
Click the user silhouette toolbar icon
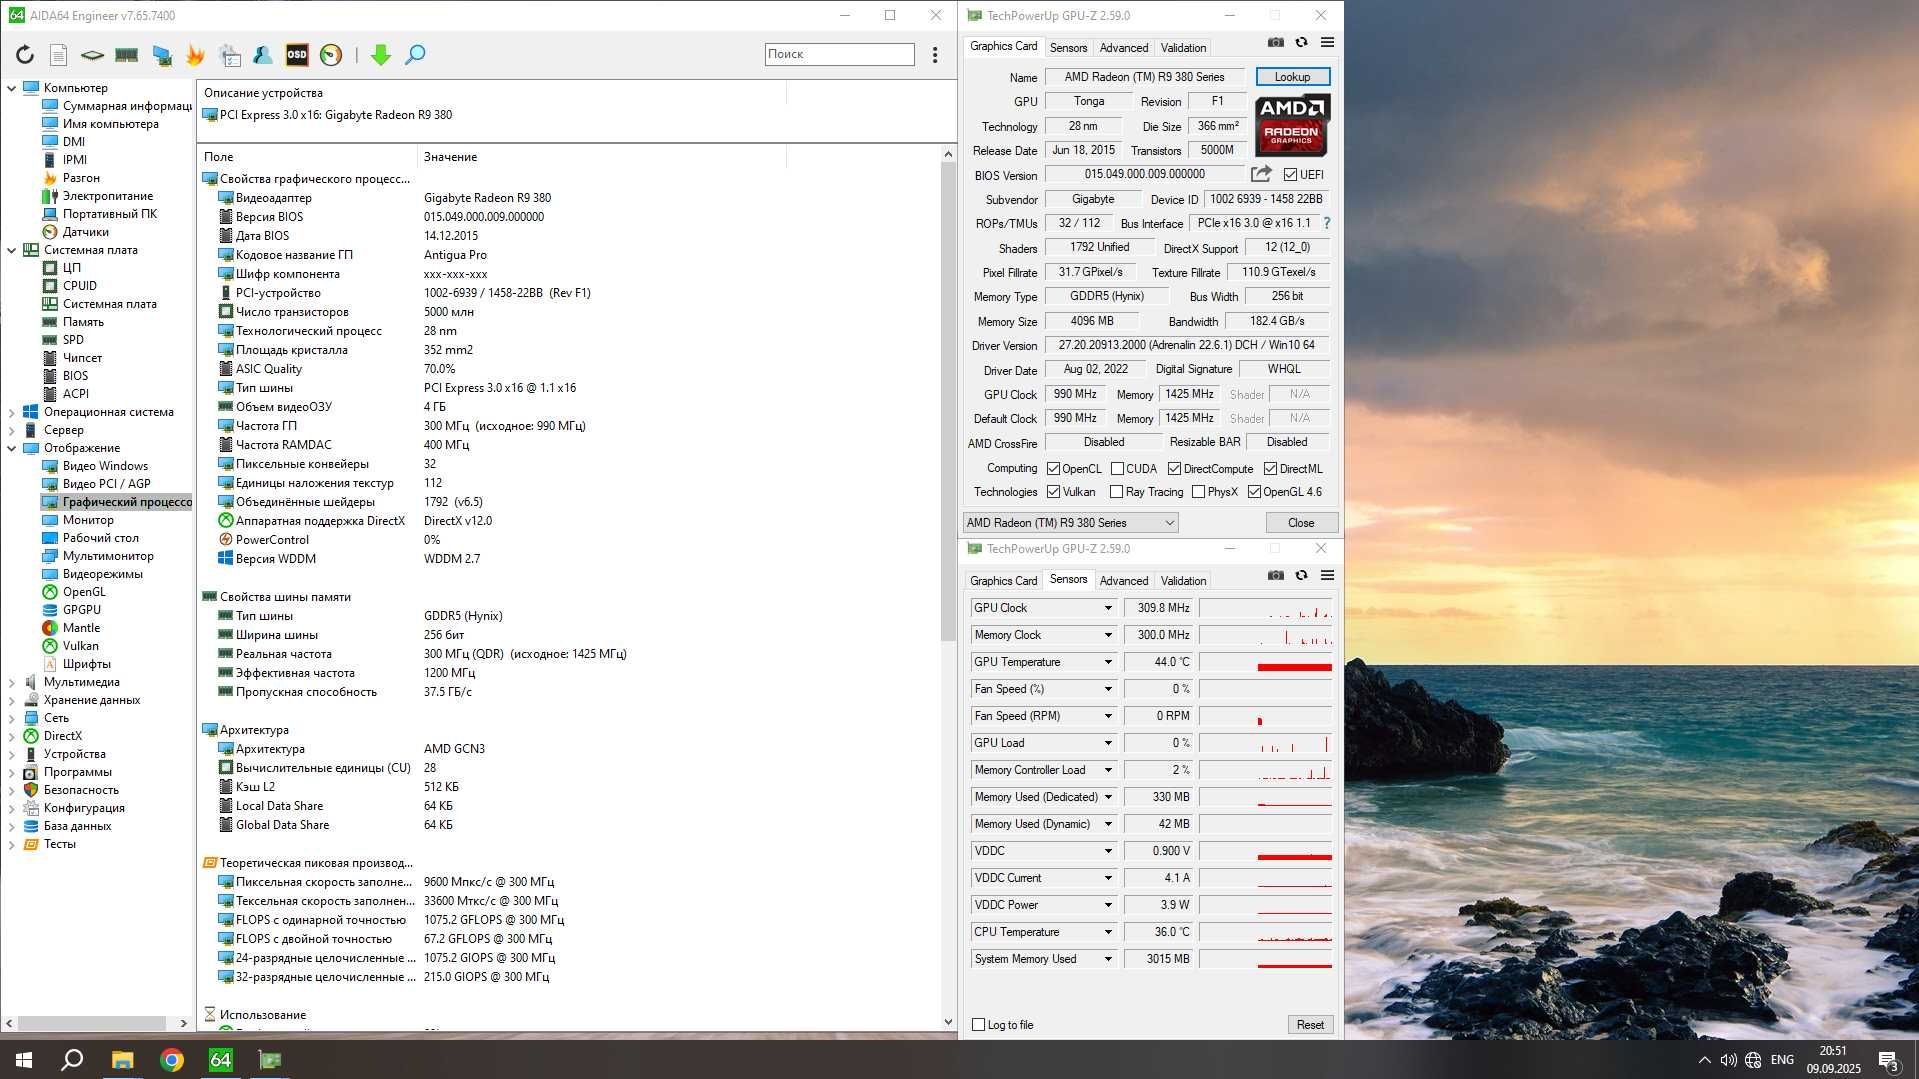[263, 55]
